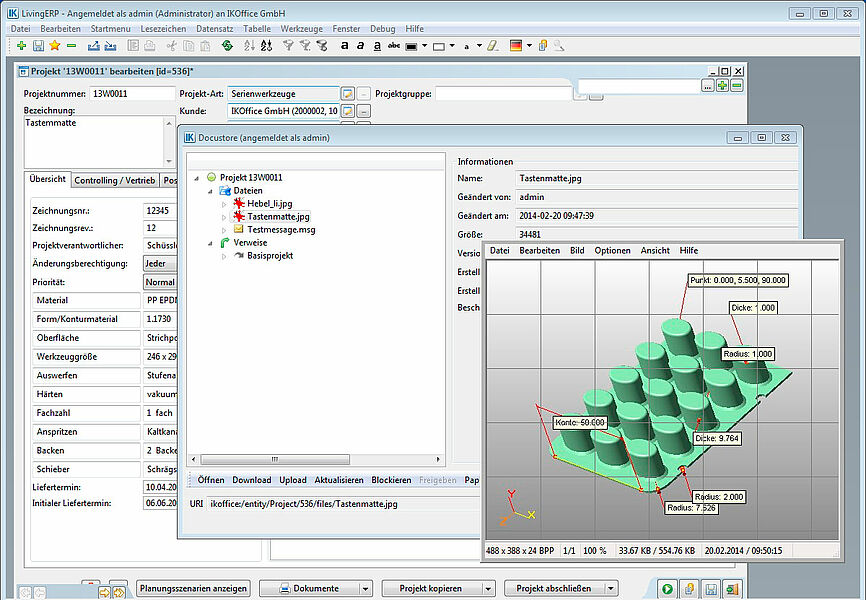Click the green plus new record icon
866x600 pixels.
click(21, 46)
